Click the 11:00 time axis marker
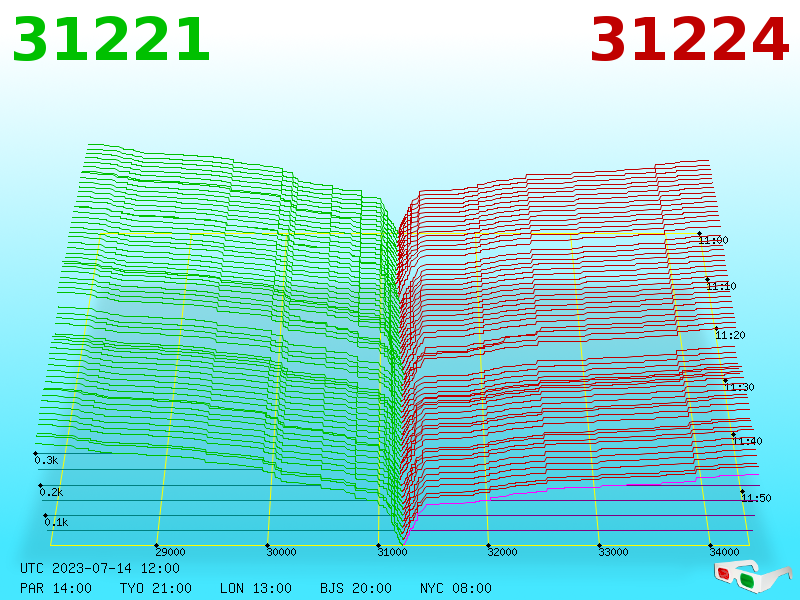 [713, 240]
